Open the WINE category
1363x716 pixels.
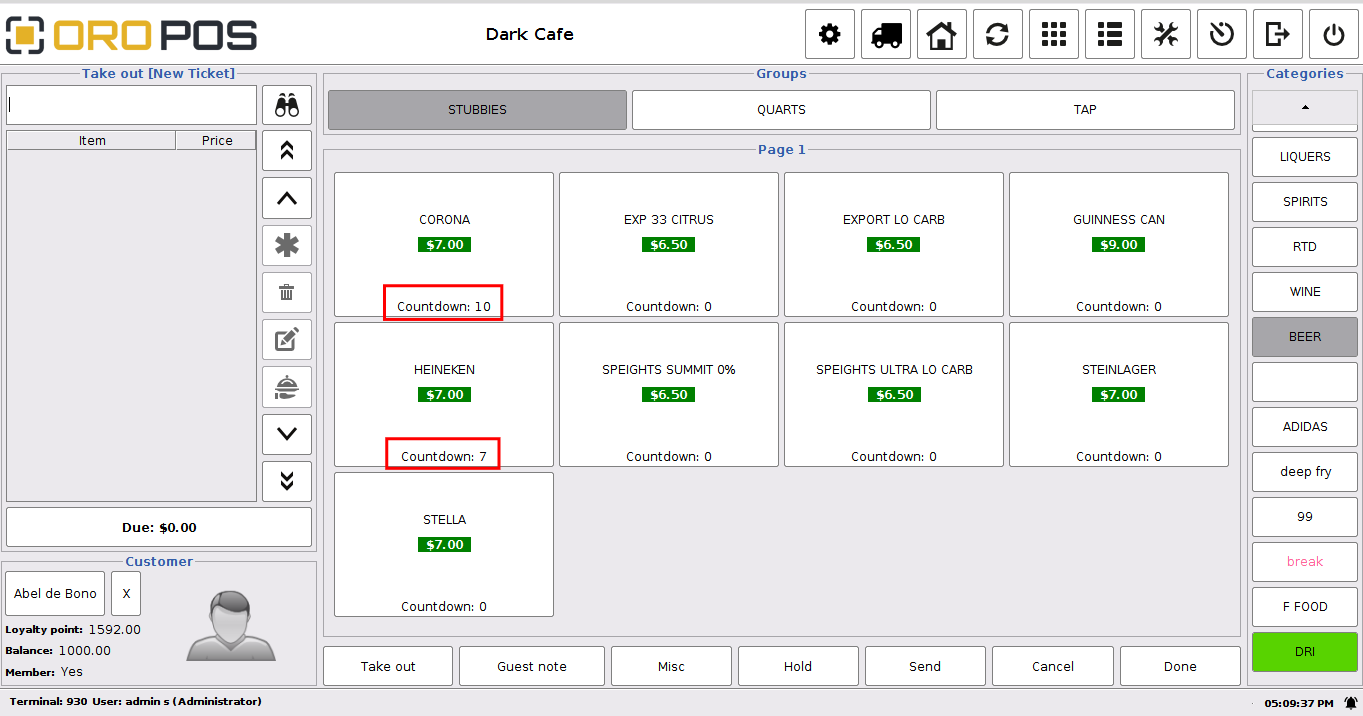point(1305,292)
